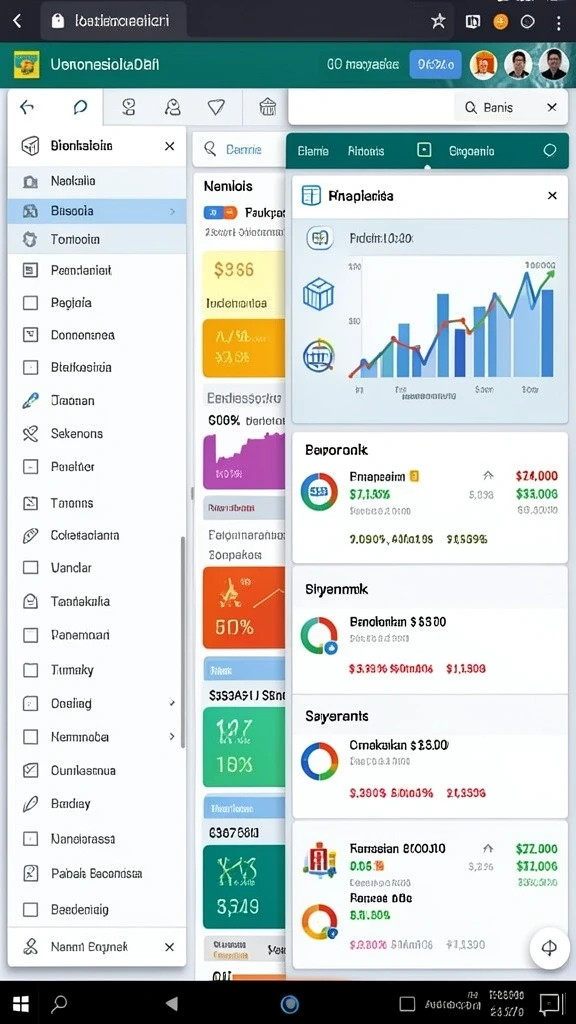This screenshot has height=1024, width=576.
Task: Click the 3D cube icon beside chart
Action: (x=319, y=294)
